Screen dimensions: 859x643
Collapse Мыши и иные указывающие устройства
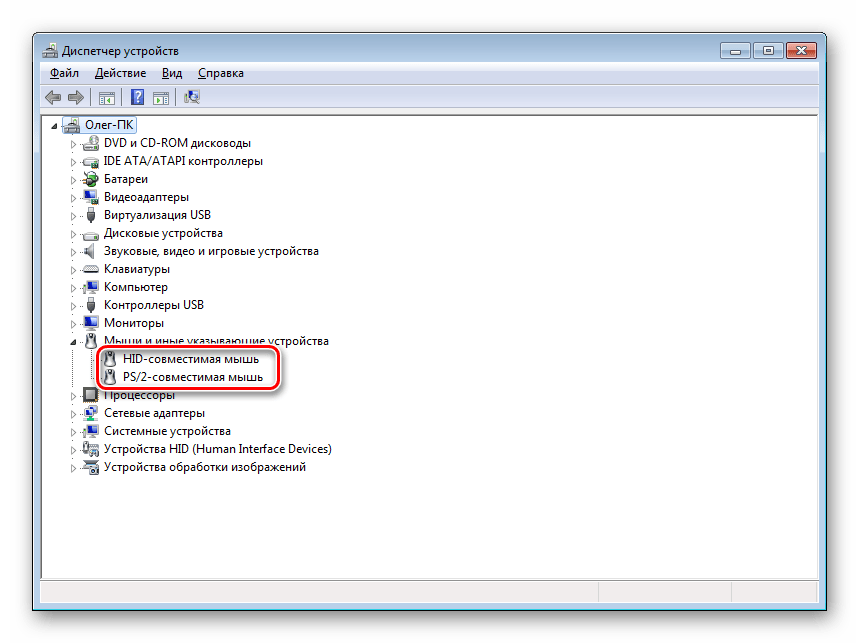pos(73,342)
